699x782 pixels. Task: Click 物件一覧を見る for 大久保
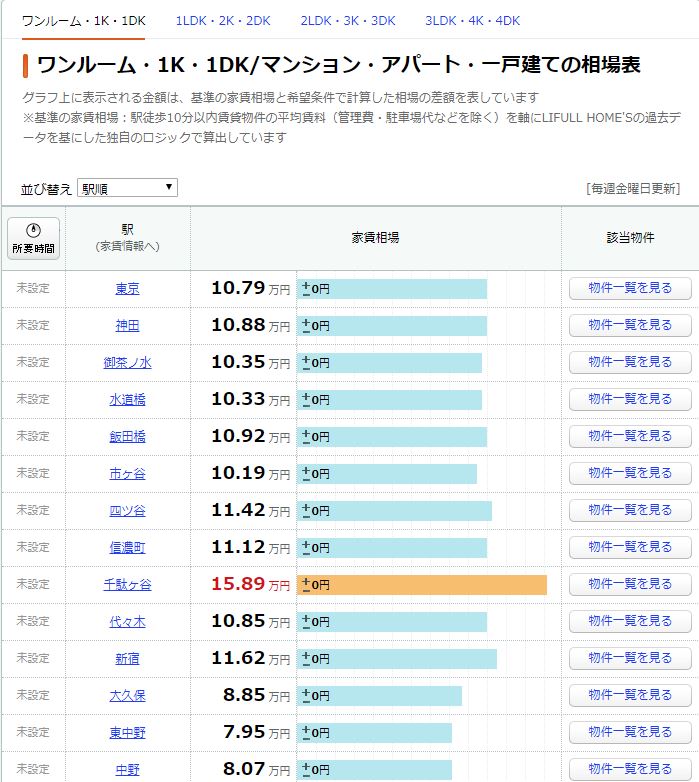(630, 695)
